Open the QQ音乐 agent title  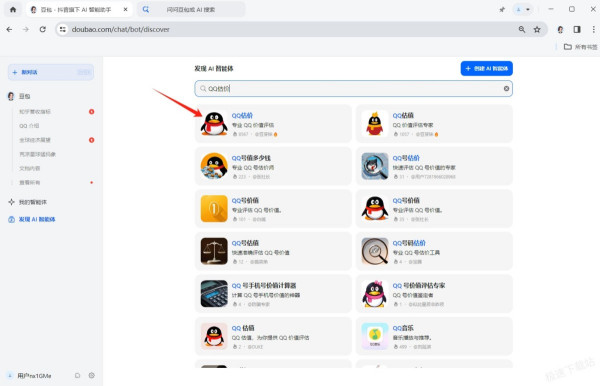(403, 328)
